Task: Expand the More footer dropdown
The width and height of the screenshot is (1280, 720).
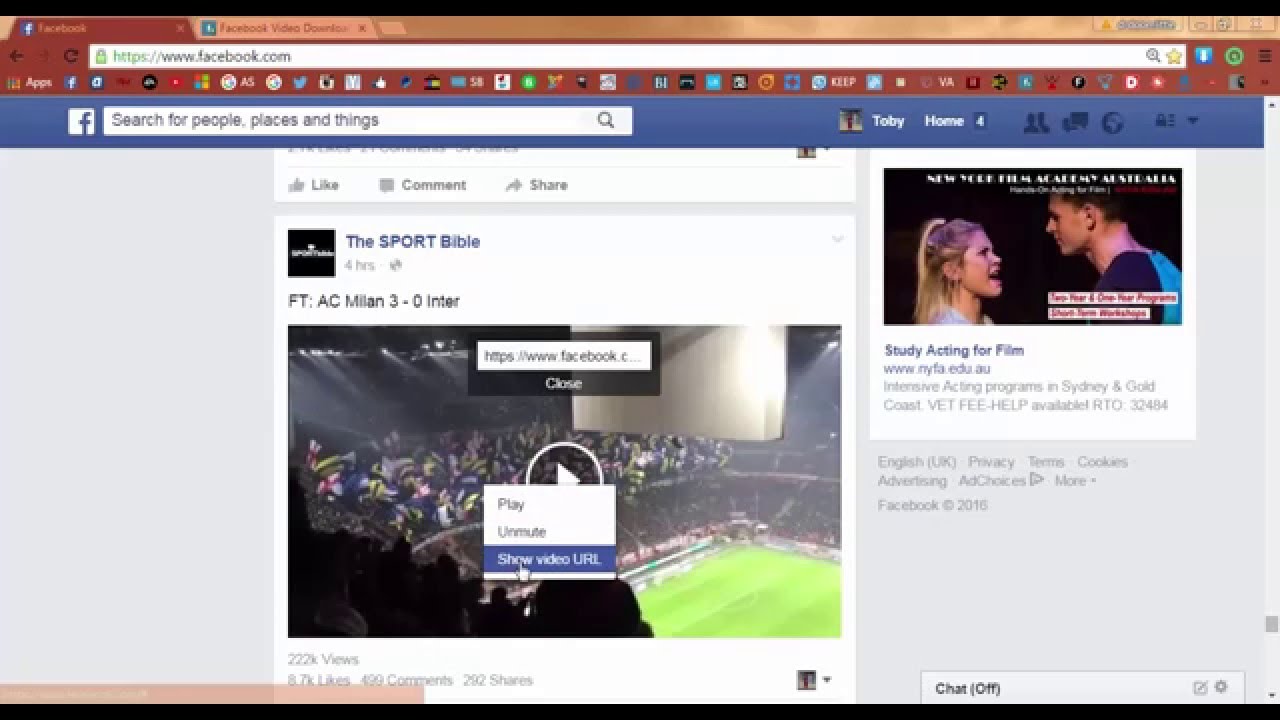Action: click(x=1075, y=481)
